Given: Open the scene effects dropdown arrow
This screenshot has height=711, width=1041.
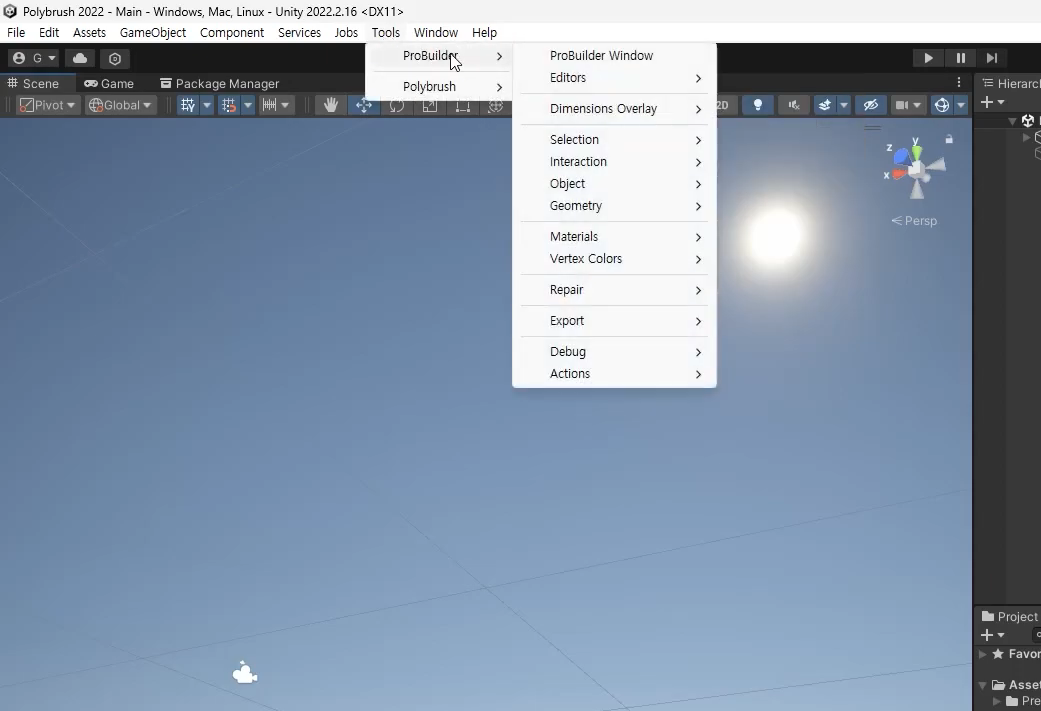Looking at the screenshot, I should coord(844,105).
